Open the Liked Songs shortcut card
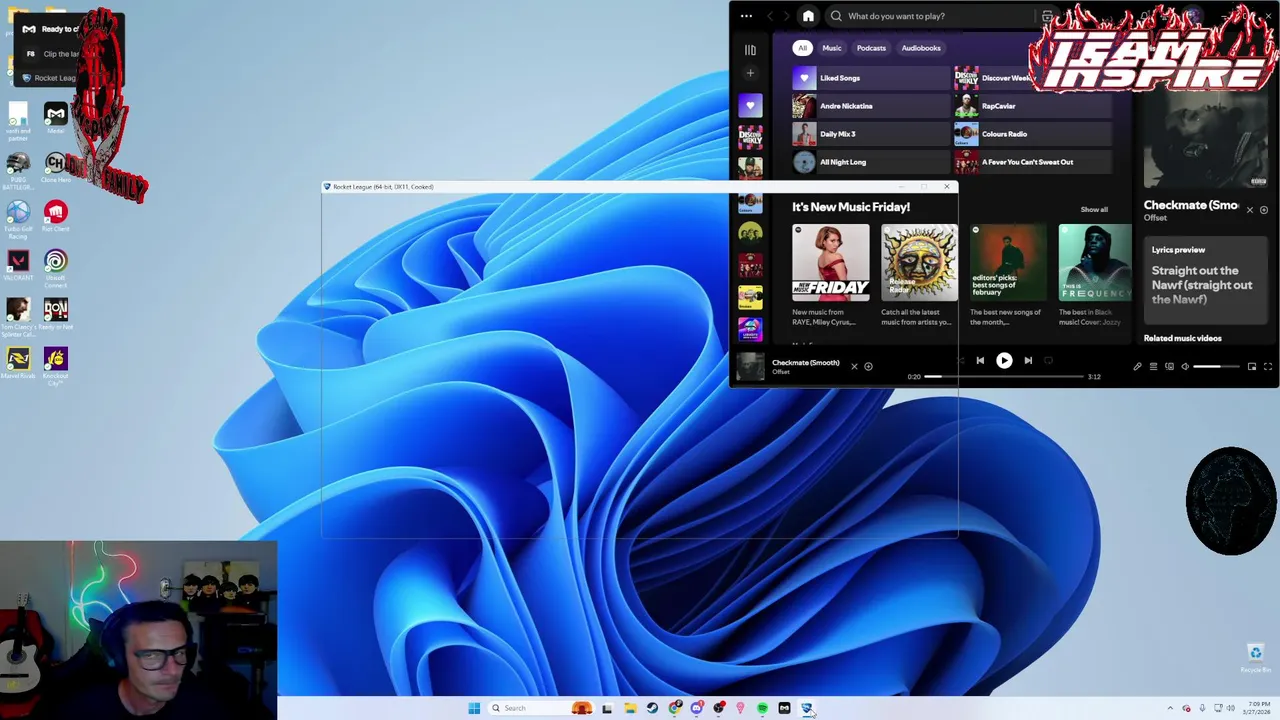This screenshot has width=1280, height=720. 870,78
